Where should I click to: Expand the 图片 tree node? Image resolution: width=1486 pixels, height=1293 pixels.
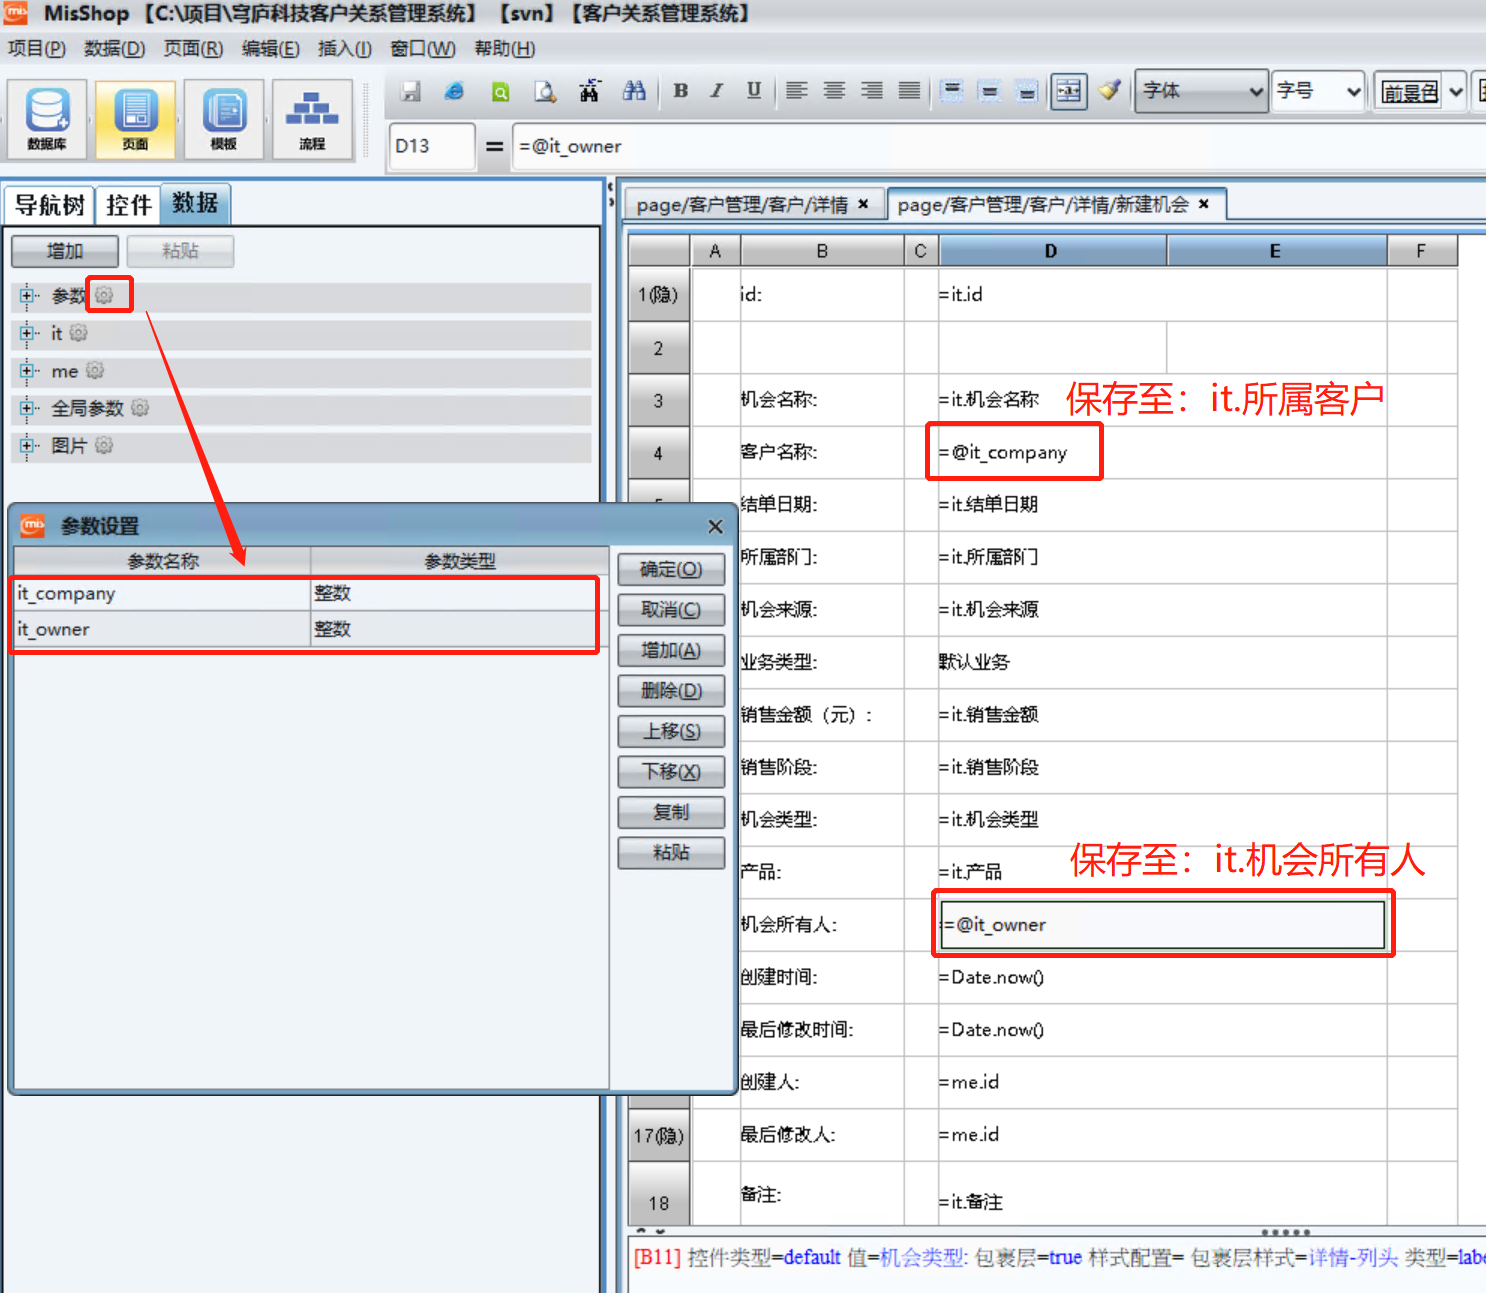pyautogui.click(x=27, y=446)
